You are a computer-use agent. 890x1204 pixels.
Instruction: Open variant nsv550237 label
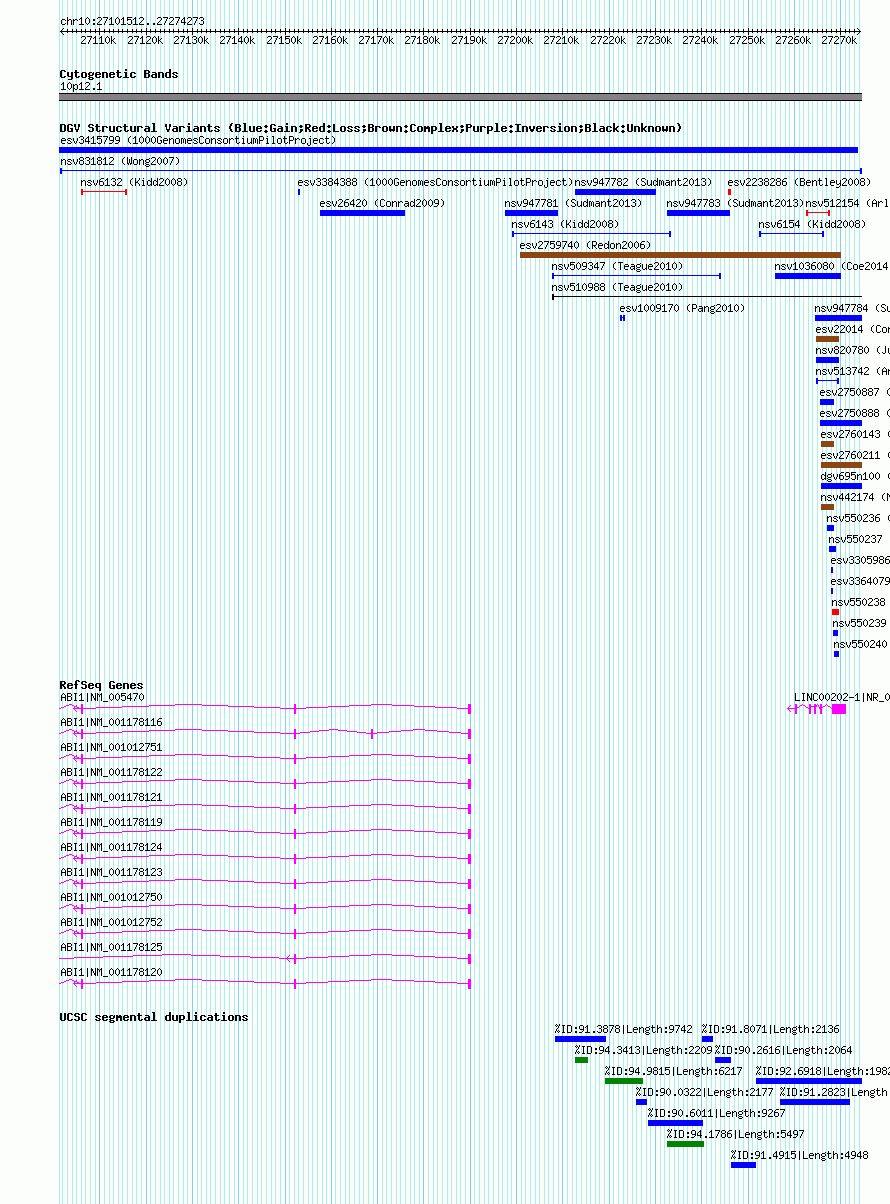tap(856, 539)
